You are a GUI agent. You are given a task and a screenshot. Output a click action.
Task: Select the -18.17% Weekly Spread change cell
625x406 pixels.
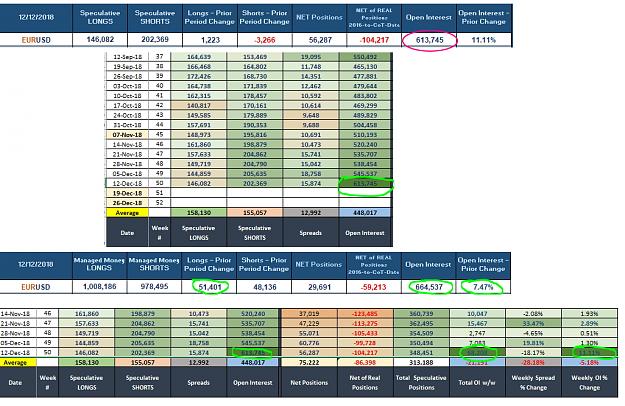(533, 353)
